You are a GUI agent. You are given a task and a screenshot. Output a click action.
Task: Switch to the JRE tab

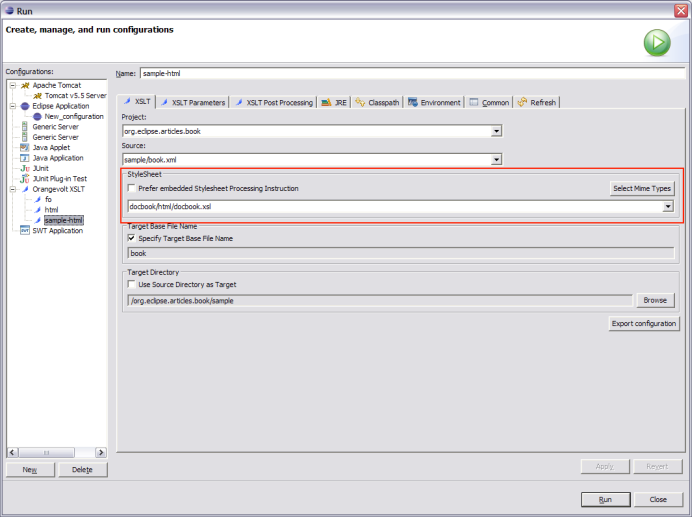[x=335, y=102]
